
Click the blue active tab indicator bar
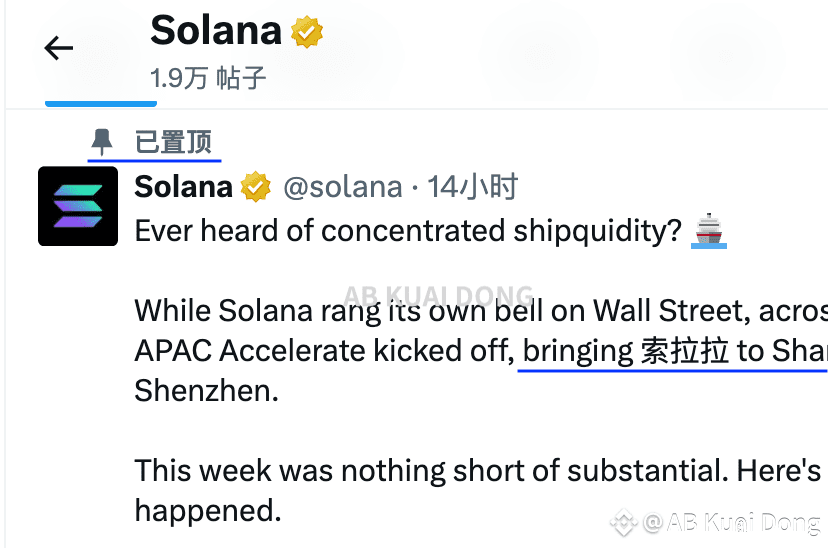[x=101, y=102]
